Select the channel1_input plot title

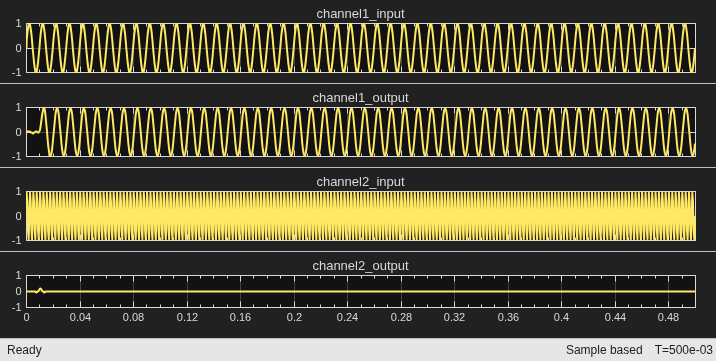coord(360,14)
